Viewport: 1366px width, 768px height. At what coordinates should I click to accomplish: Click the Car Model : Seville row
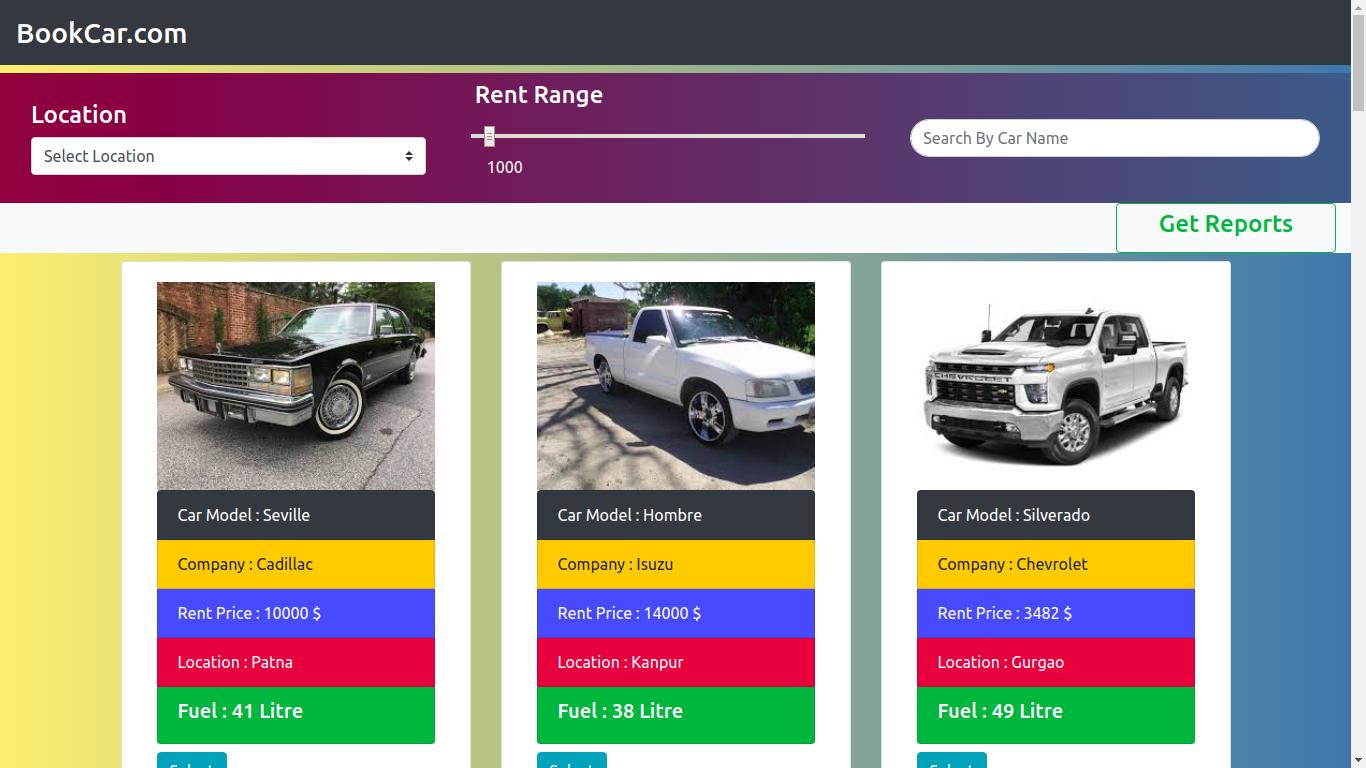(x=296, y=515)
